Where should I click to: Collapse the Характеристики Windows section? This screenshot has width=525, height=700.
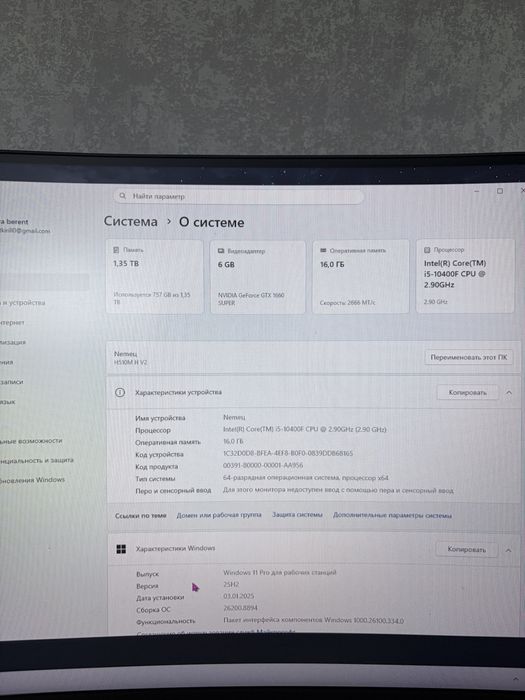[x=508, y=550]
